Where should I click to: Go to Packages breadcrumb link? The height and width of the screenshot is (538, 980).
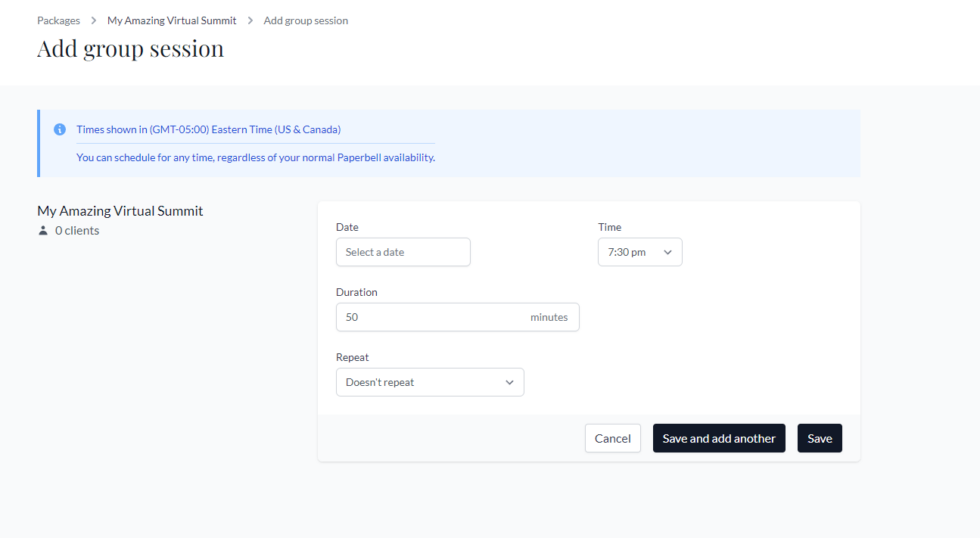59,21
